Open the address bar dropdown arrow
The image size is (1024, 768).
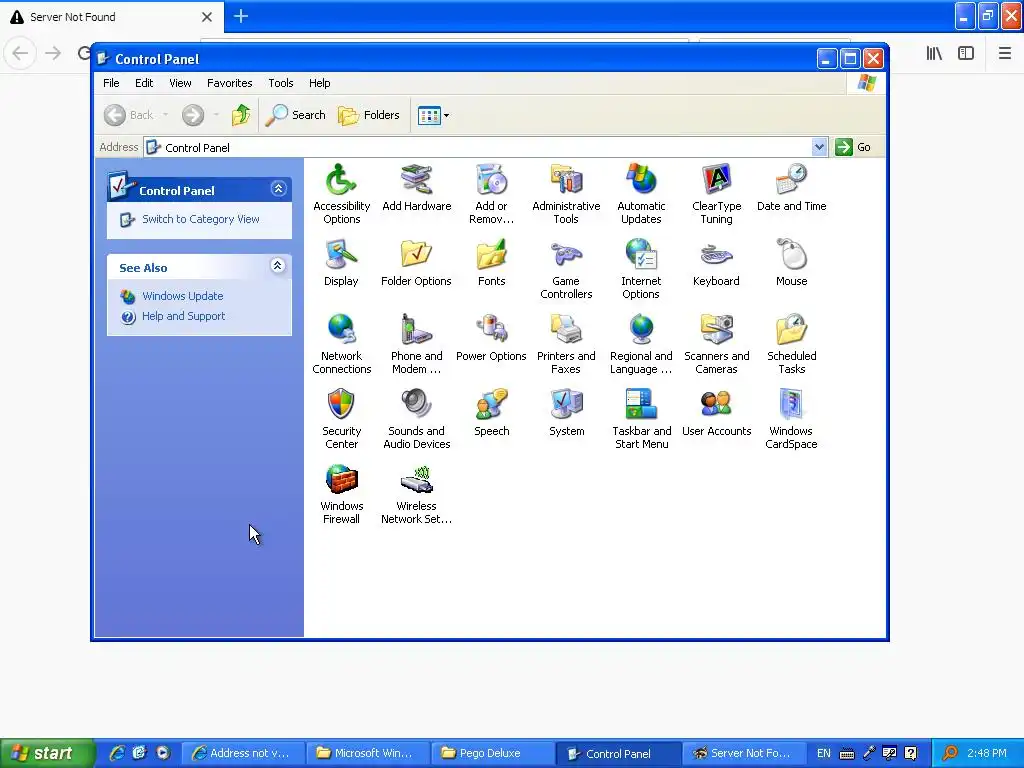(x=820, y=147)
